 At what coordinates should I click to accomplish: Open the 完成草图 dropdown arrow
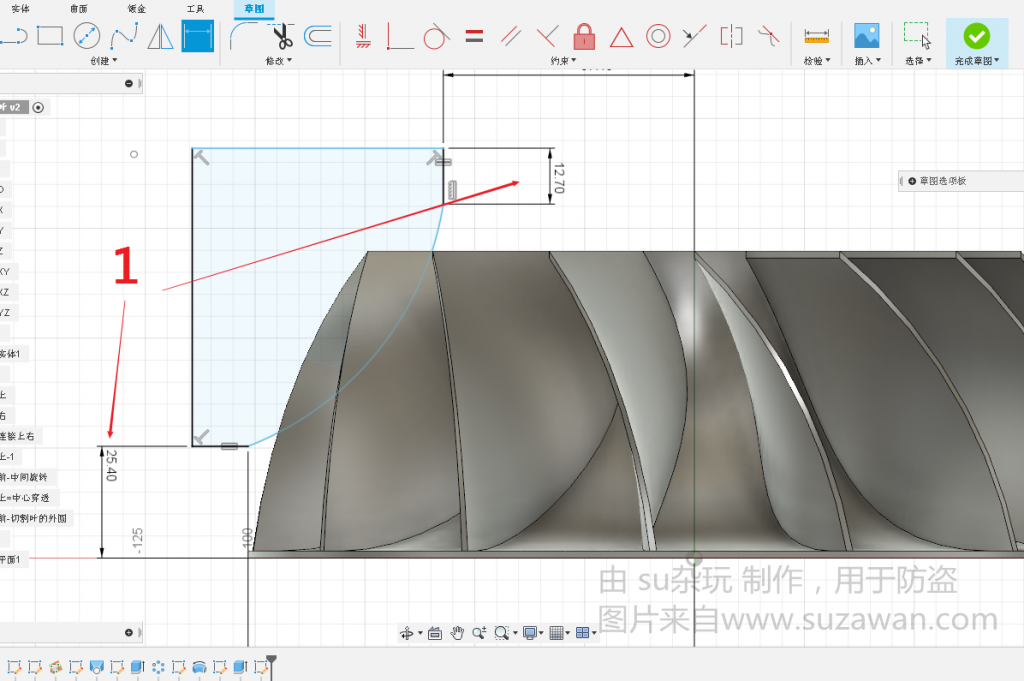pos(997,61)
